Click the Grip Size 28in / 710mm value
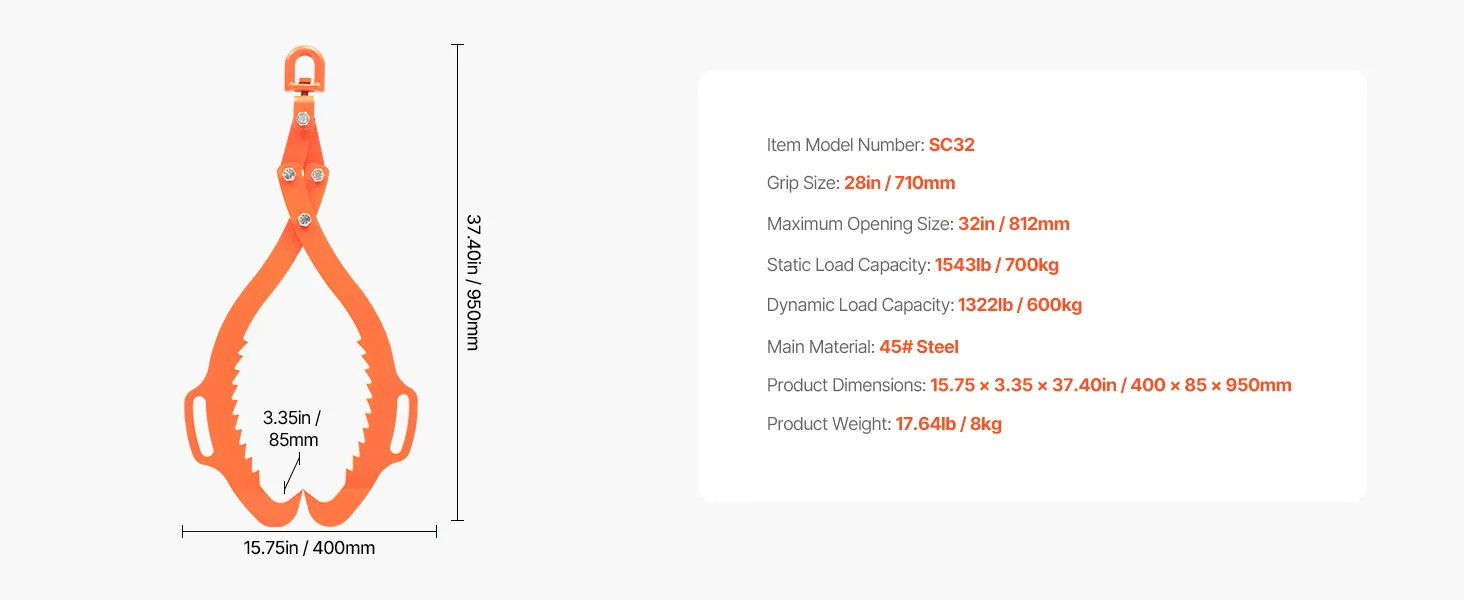This screenshot has width=1464, height=600. point(899,183)
